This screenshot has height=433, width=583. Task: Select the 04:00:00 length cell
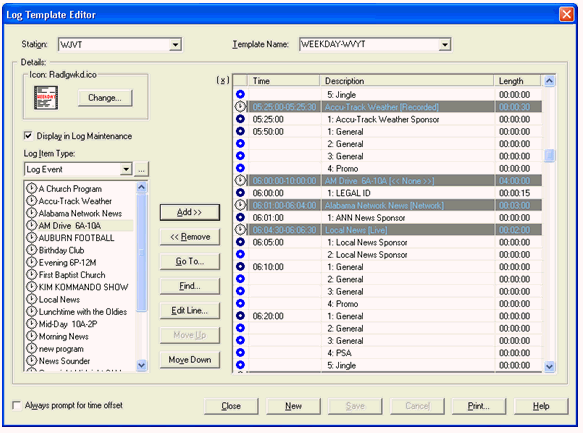point(518,181)
